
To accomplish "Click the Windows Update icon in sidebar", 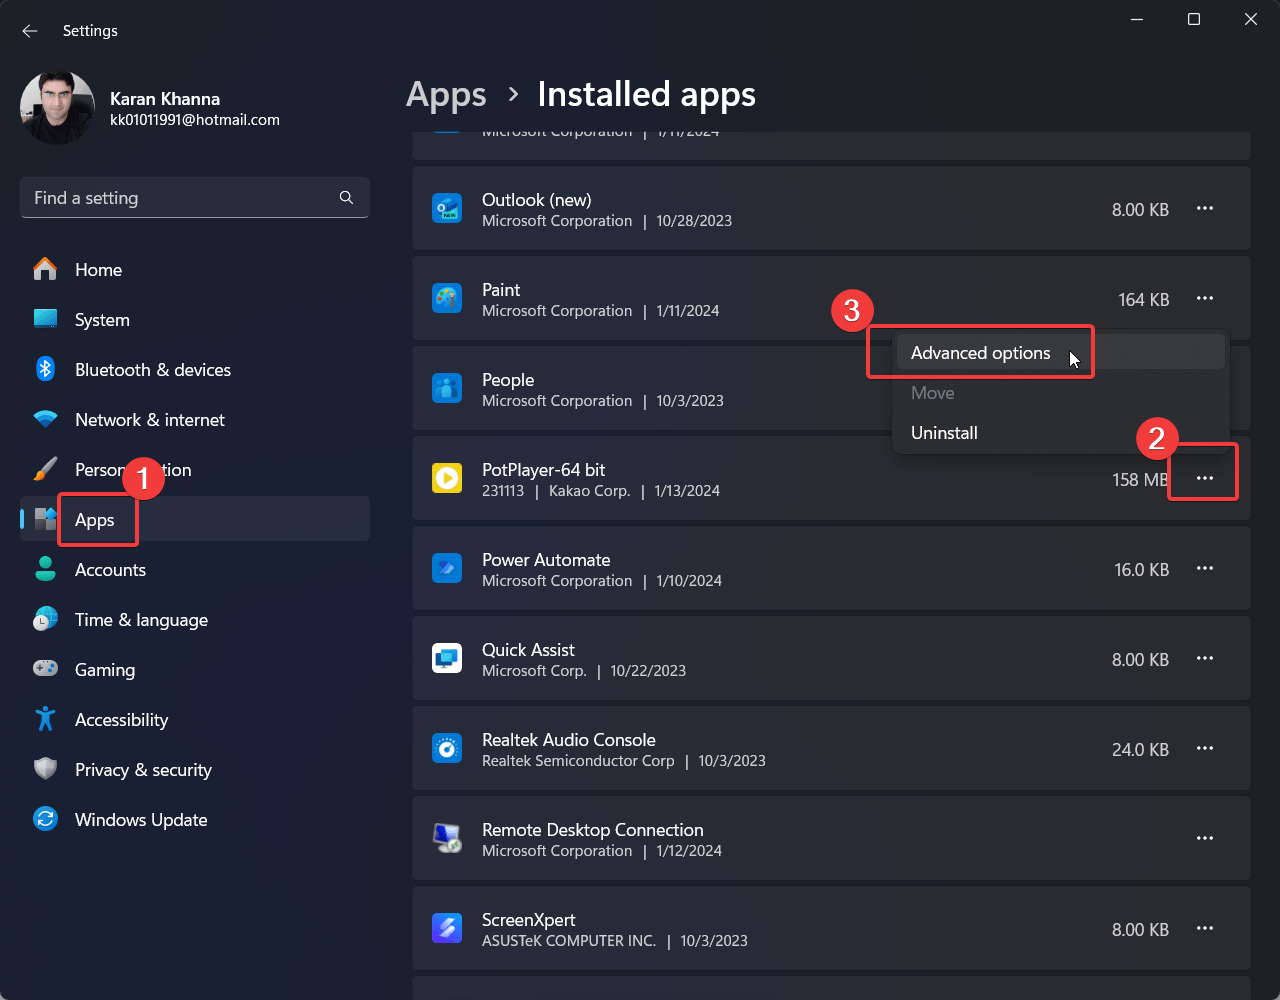I will click(45, 819).
